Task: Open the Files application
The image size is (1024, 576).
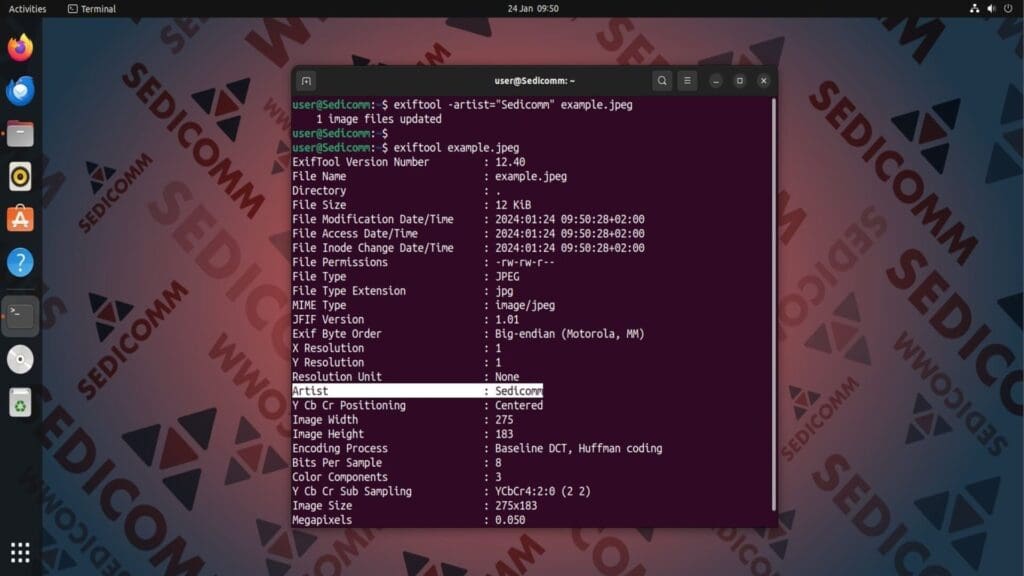Action: click(x=20, y=132)
